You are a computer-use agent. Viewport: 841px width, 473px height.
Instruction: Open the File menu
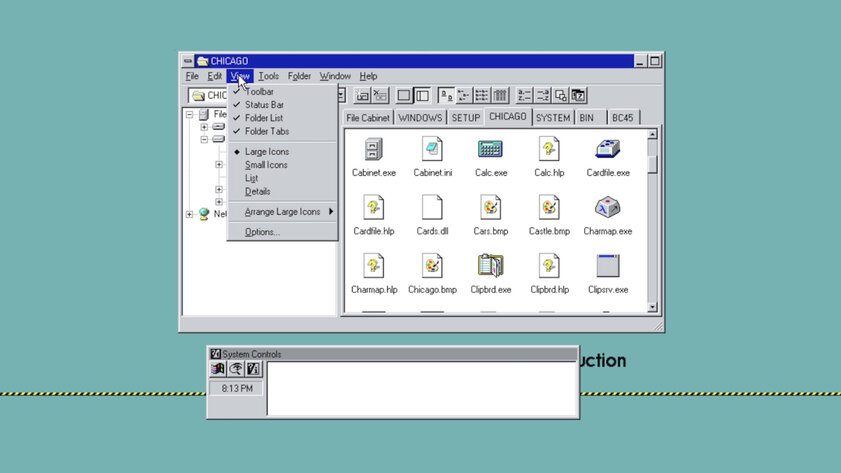click(192, 76)
